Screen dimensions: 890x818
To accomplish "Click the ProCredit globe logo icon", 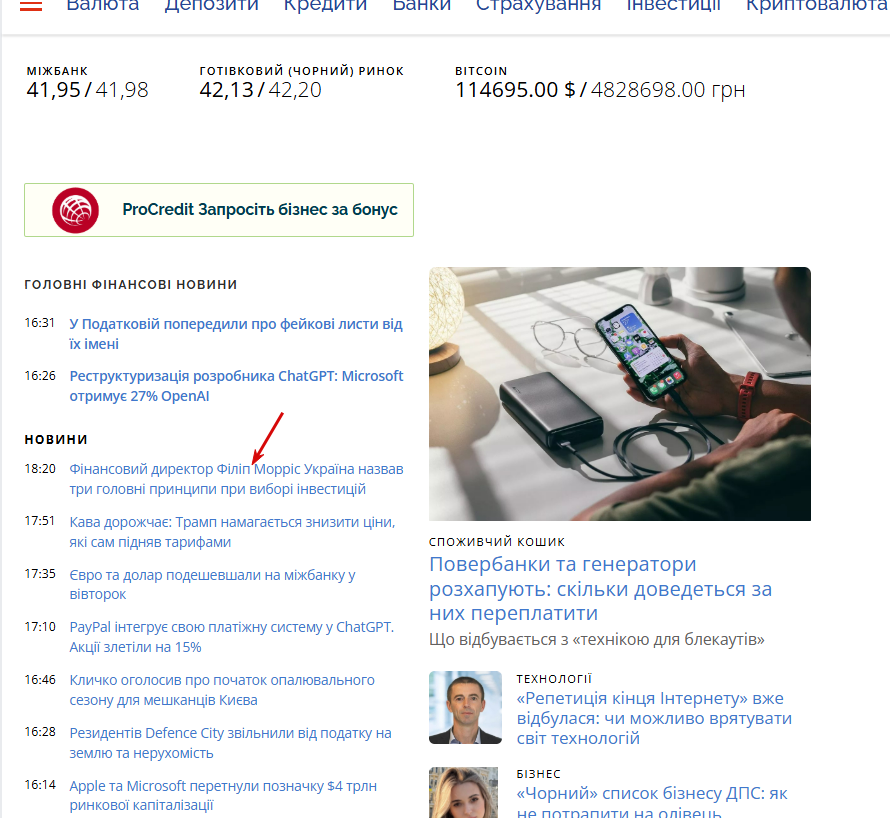I will tap(75, 210).
